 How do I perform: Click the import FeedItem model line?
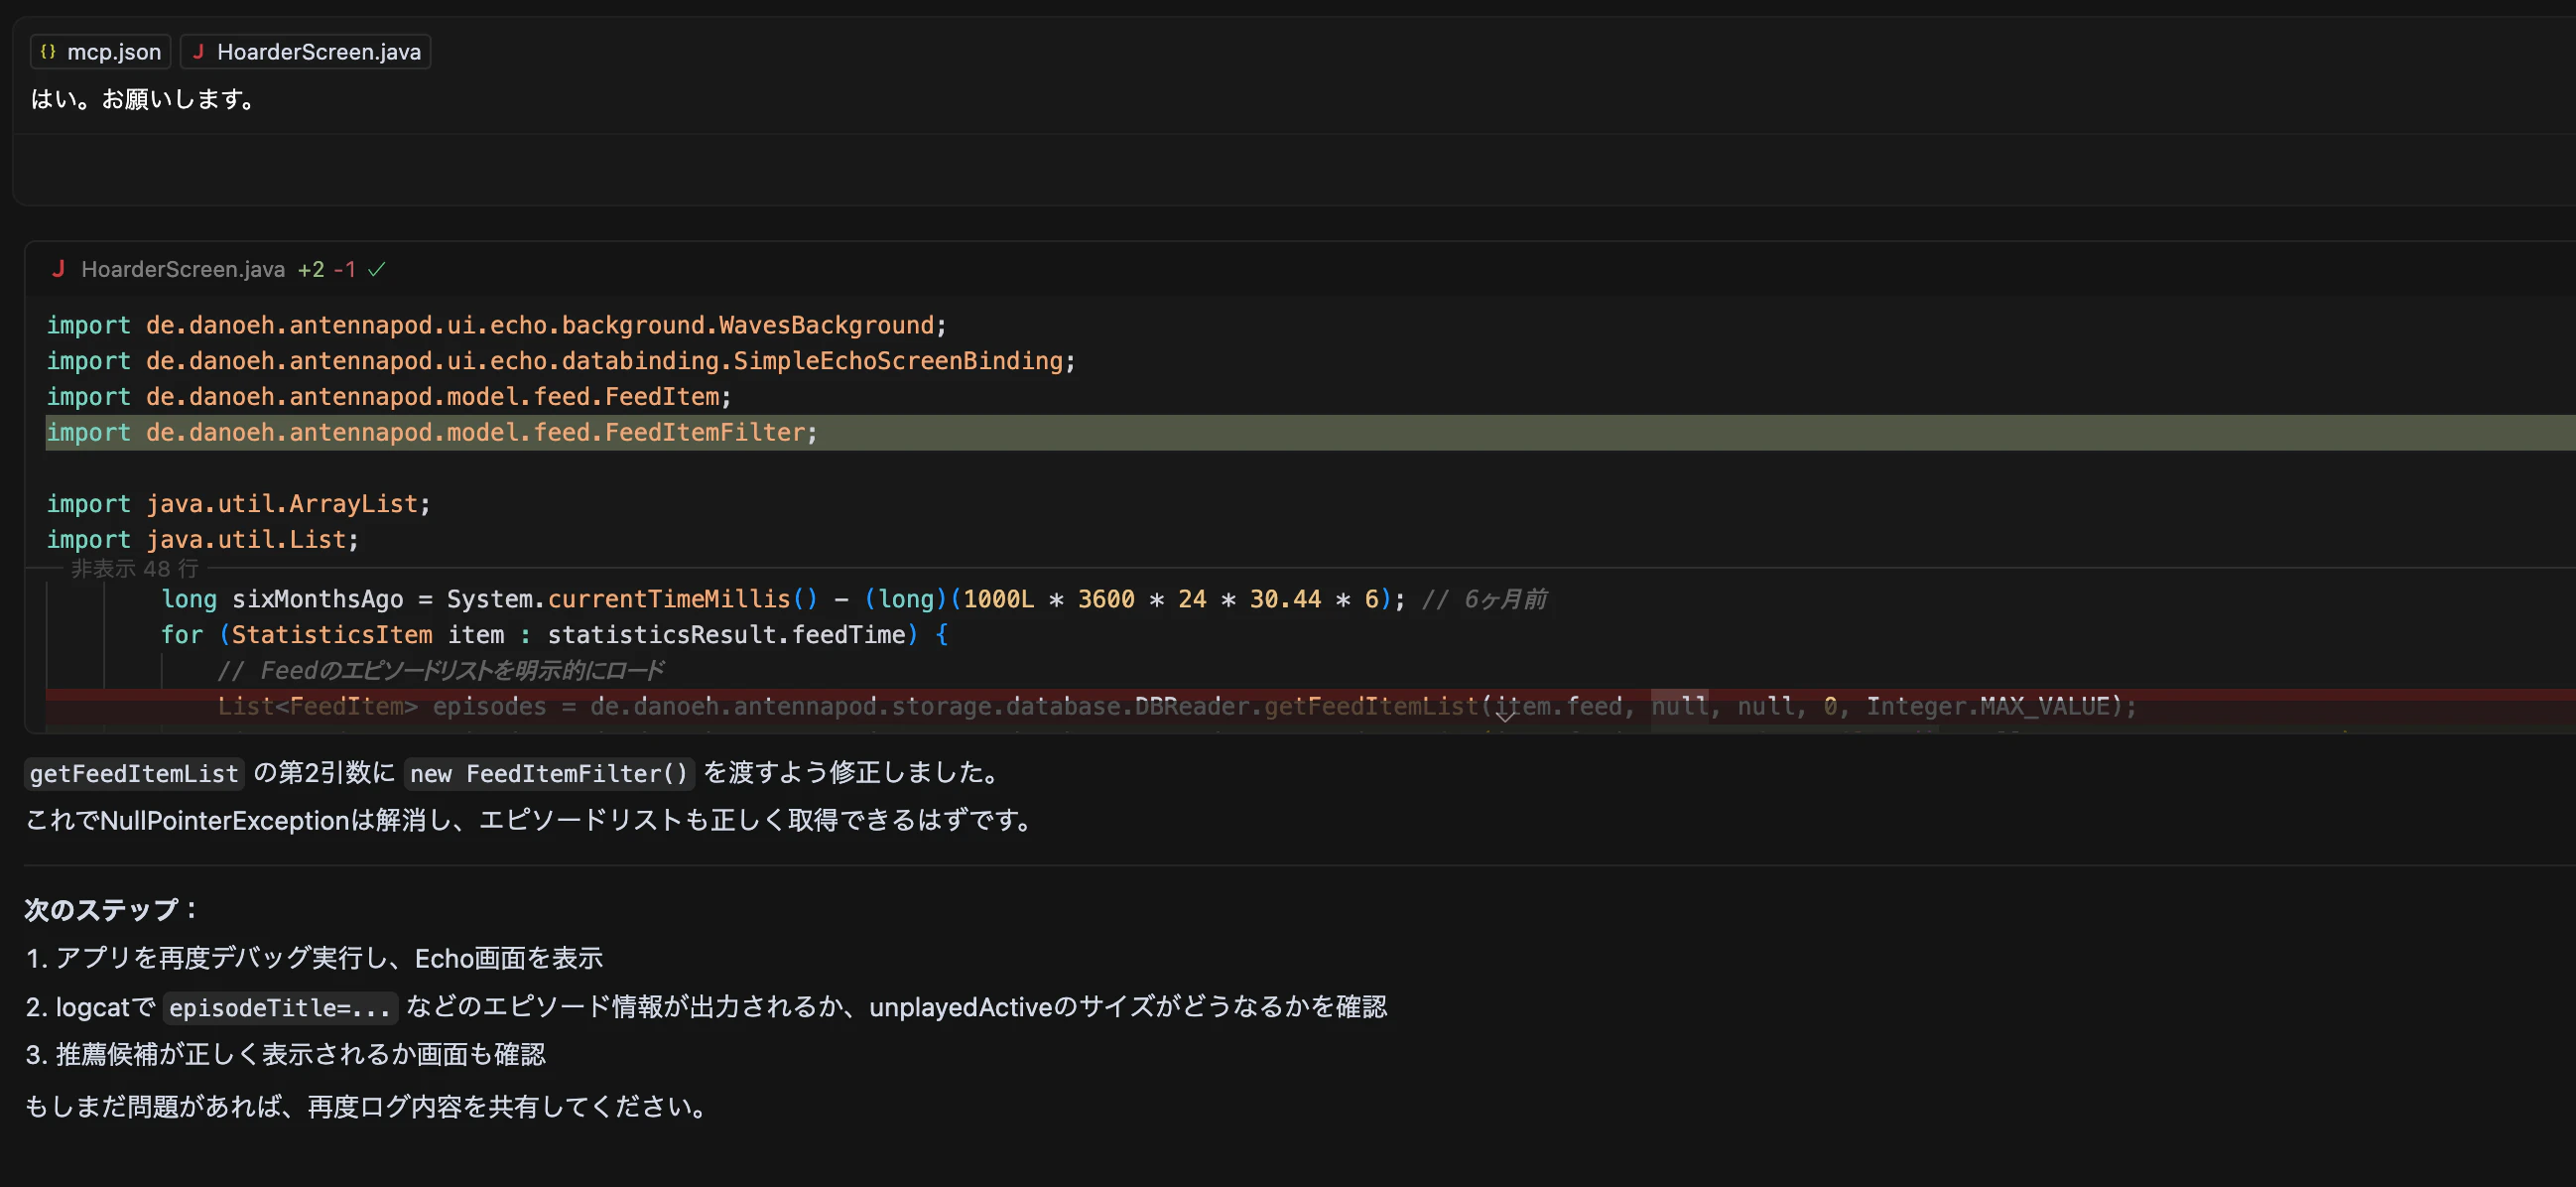(389, 397)
